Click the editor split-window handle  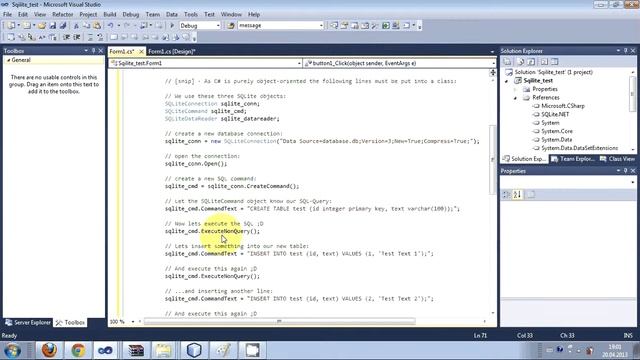point(493,73)
